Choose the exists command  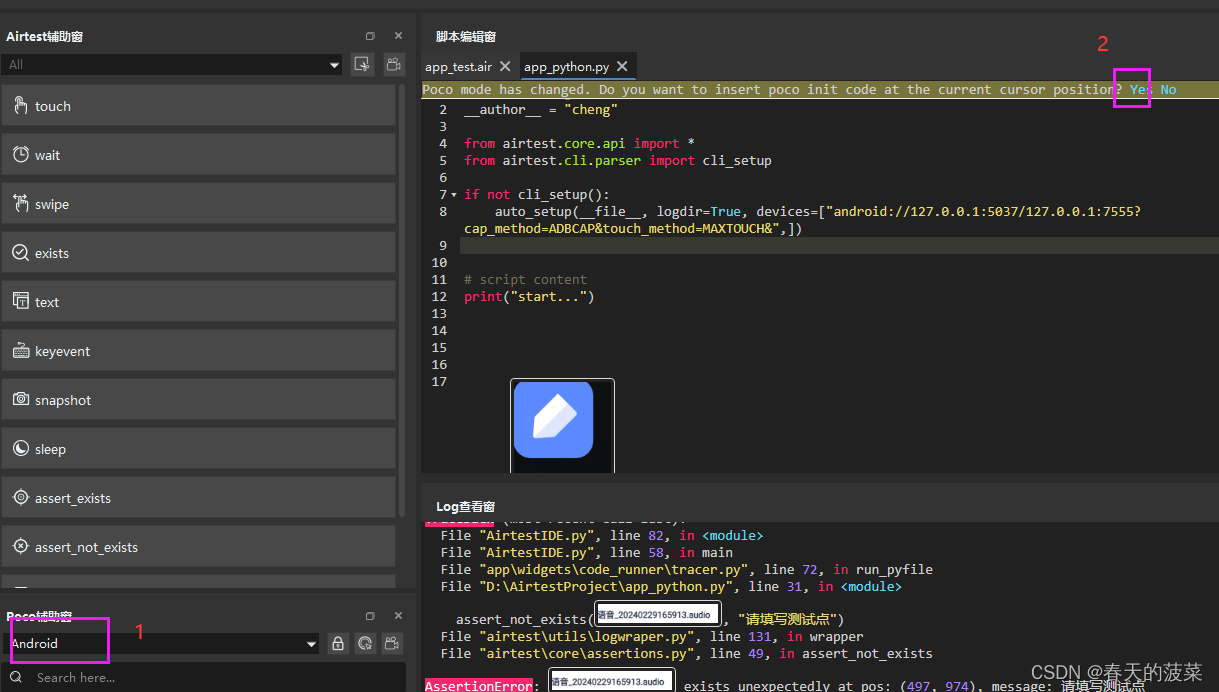pos(198,253)
